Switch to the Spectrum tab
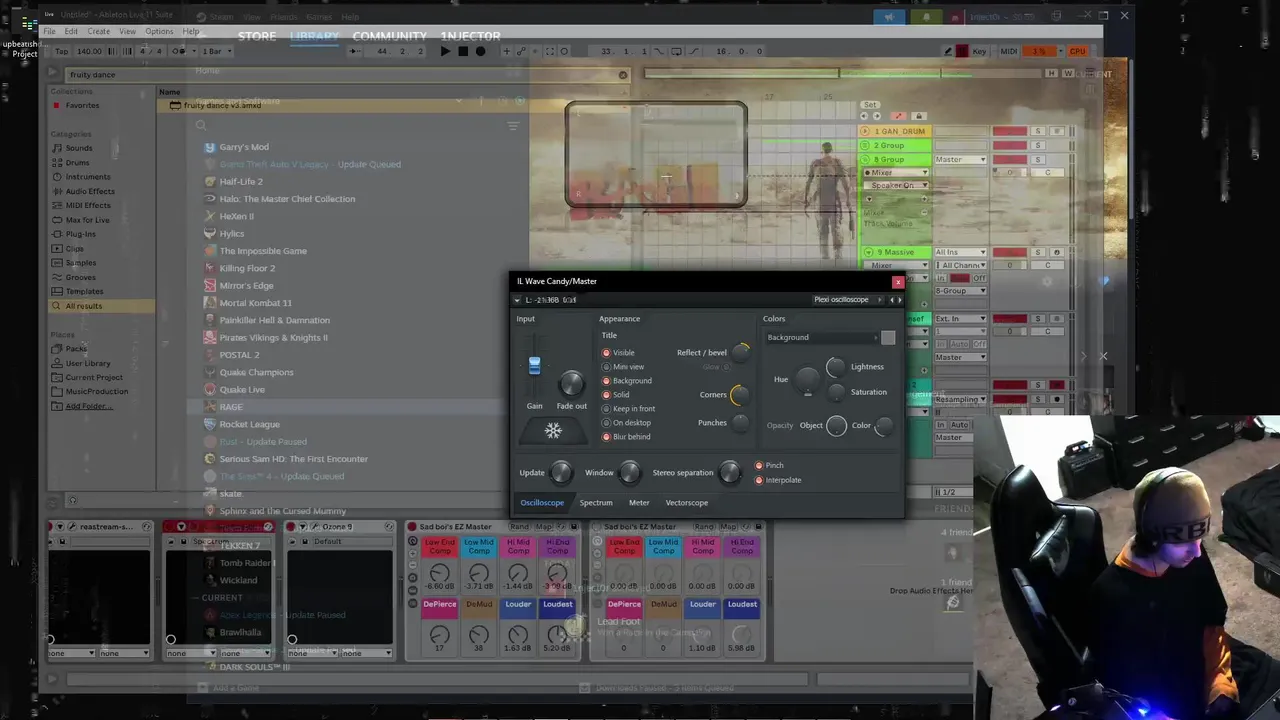Image resolution: width=1280 pixels, height=720 pixels. pos(596,503)
